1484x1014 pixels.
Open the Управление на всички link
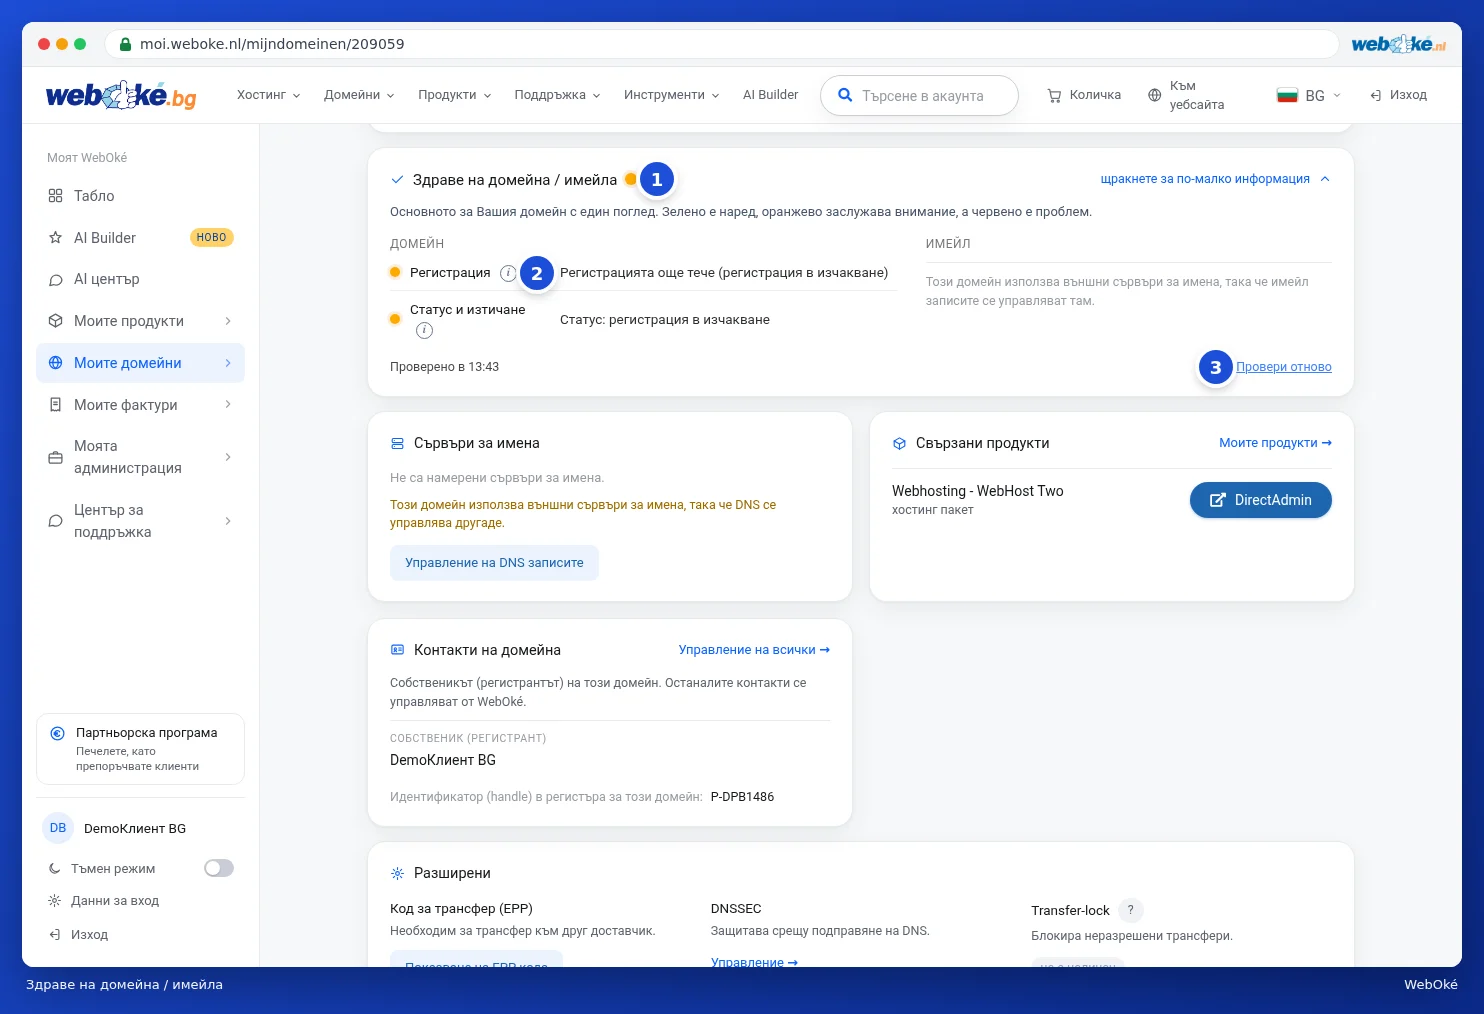[x=754, y=650]
